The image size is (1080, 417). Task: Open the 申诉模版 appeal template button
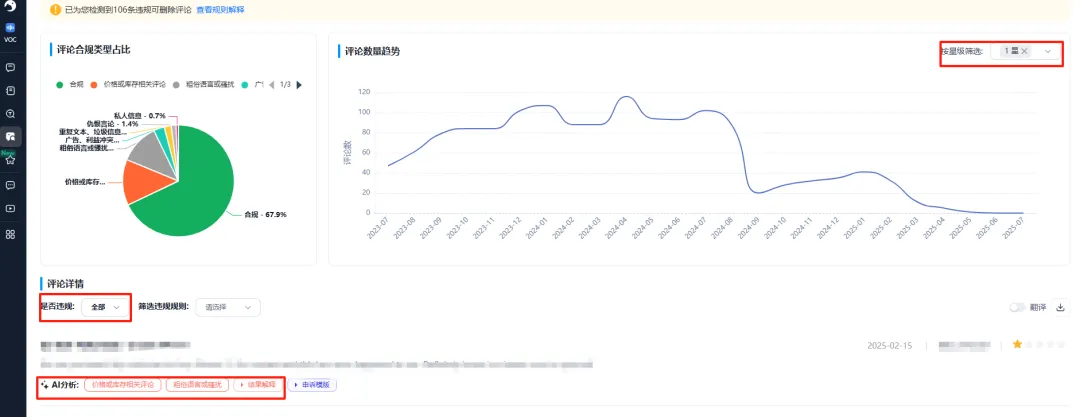coord(313,384)
